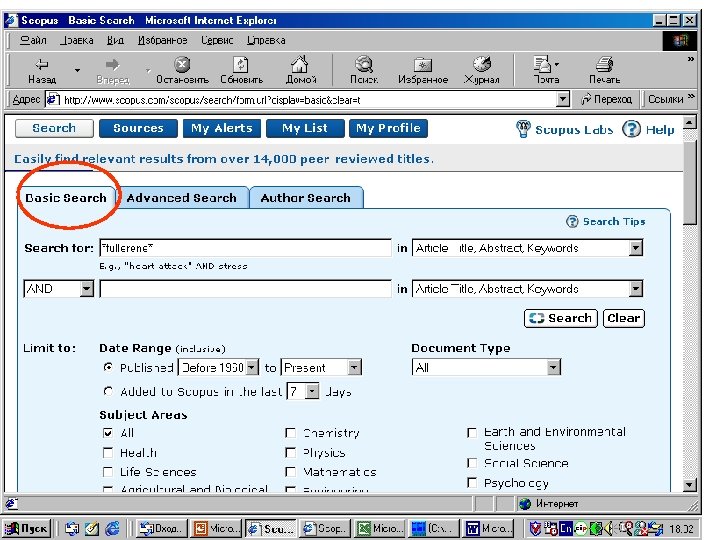Check the Health subject checkbox
This screenshot has width=720, height=540.
(108, 453)
